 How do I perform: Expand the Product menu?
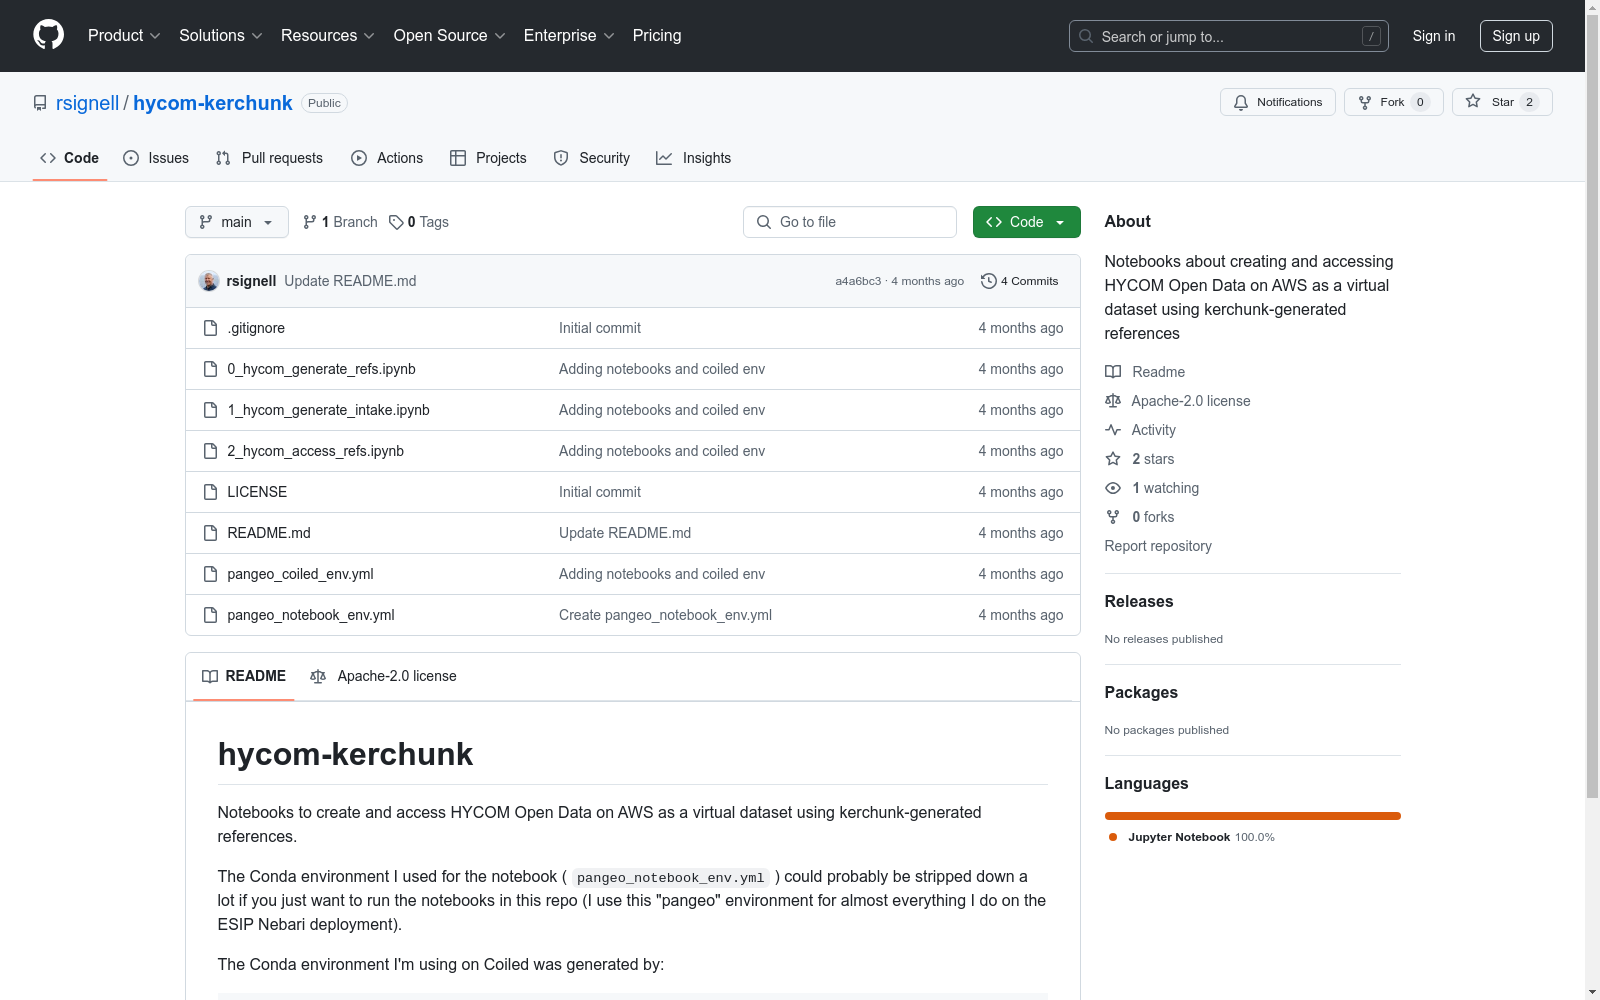[124, 35]
